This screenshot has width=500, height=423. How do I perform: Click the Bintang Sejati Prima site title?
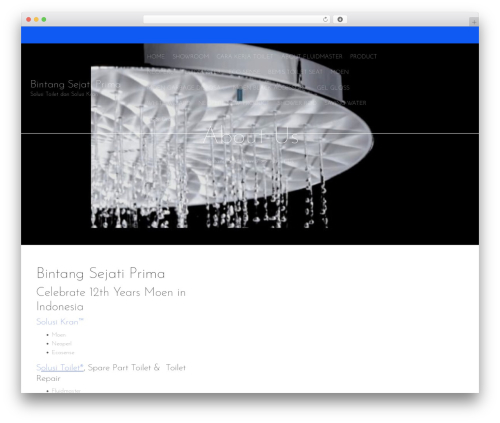(x=75, y=84)
